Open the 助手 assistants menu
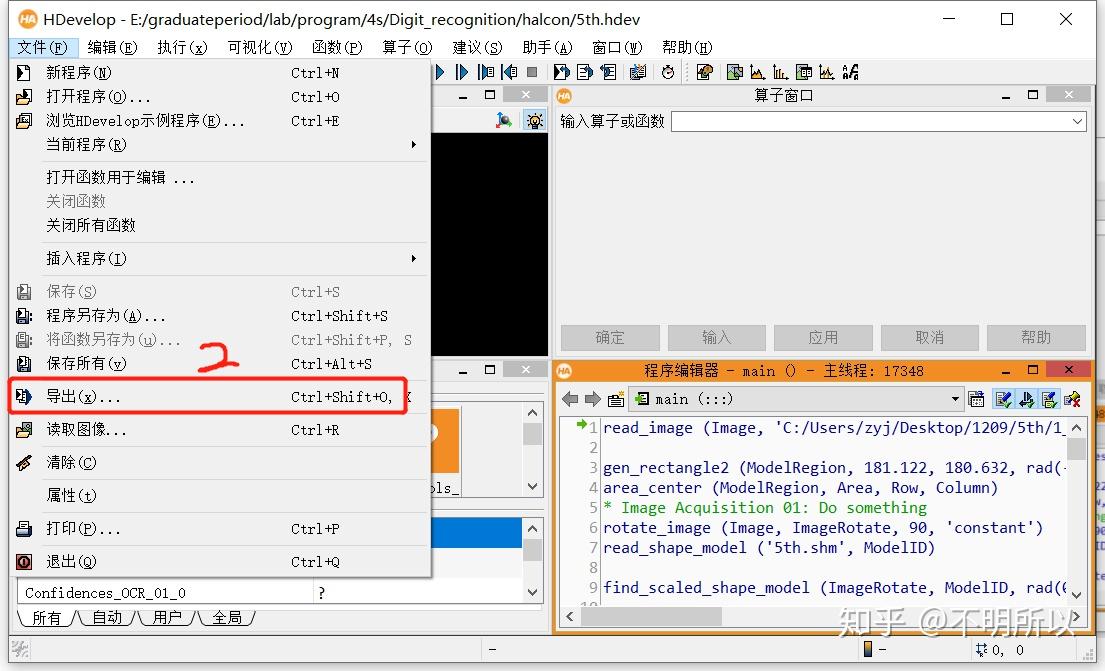This screenshot has height=671, width=1105. 547,47
